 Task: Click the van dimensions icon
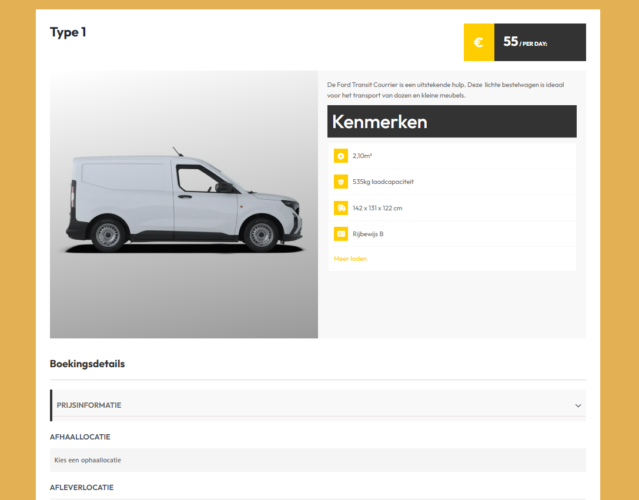point(341,208)
